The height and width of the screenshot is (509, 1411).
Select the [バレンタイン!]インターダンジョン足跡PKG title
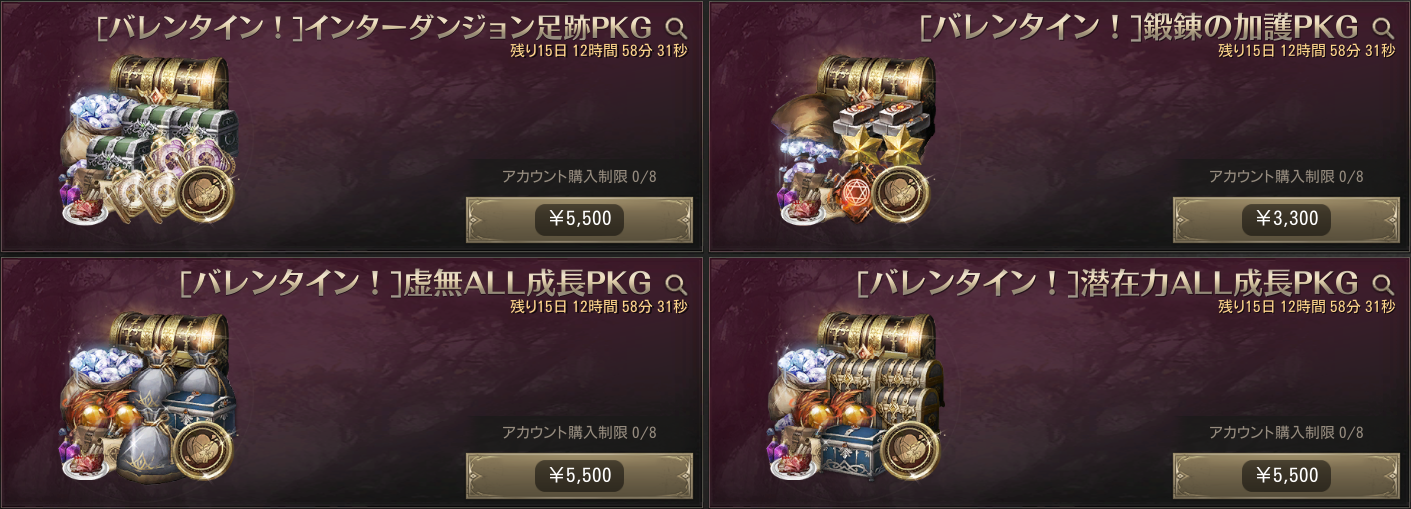373,27
